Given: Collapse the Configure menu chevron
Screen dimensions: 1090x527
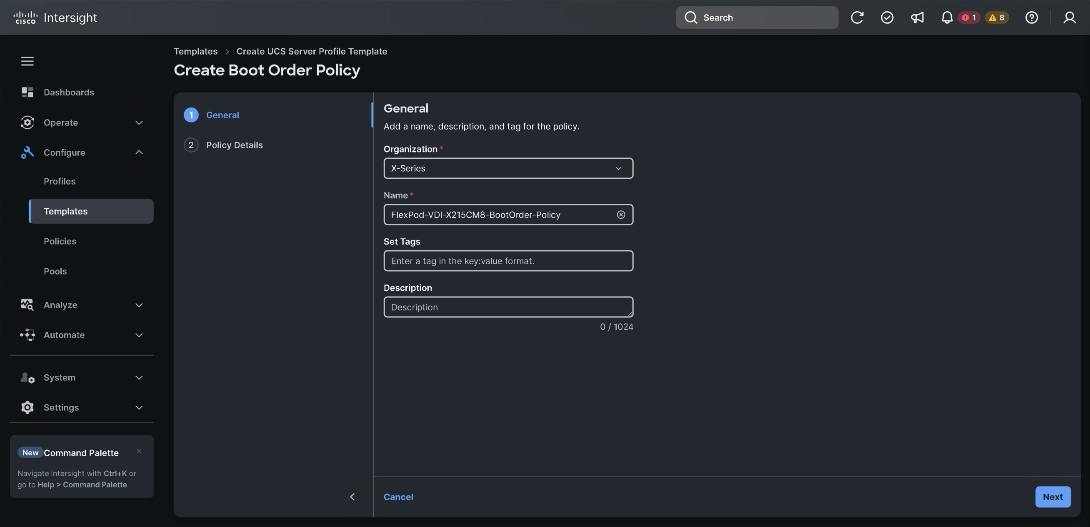Looking at the screenshot, I should 138,152.
